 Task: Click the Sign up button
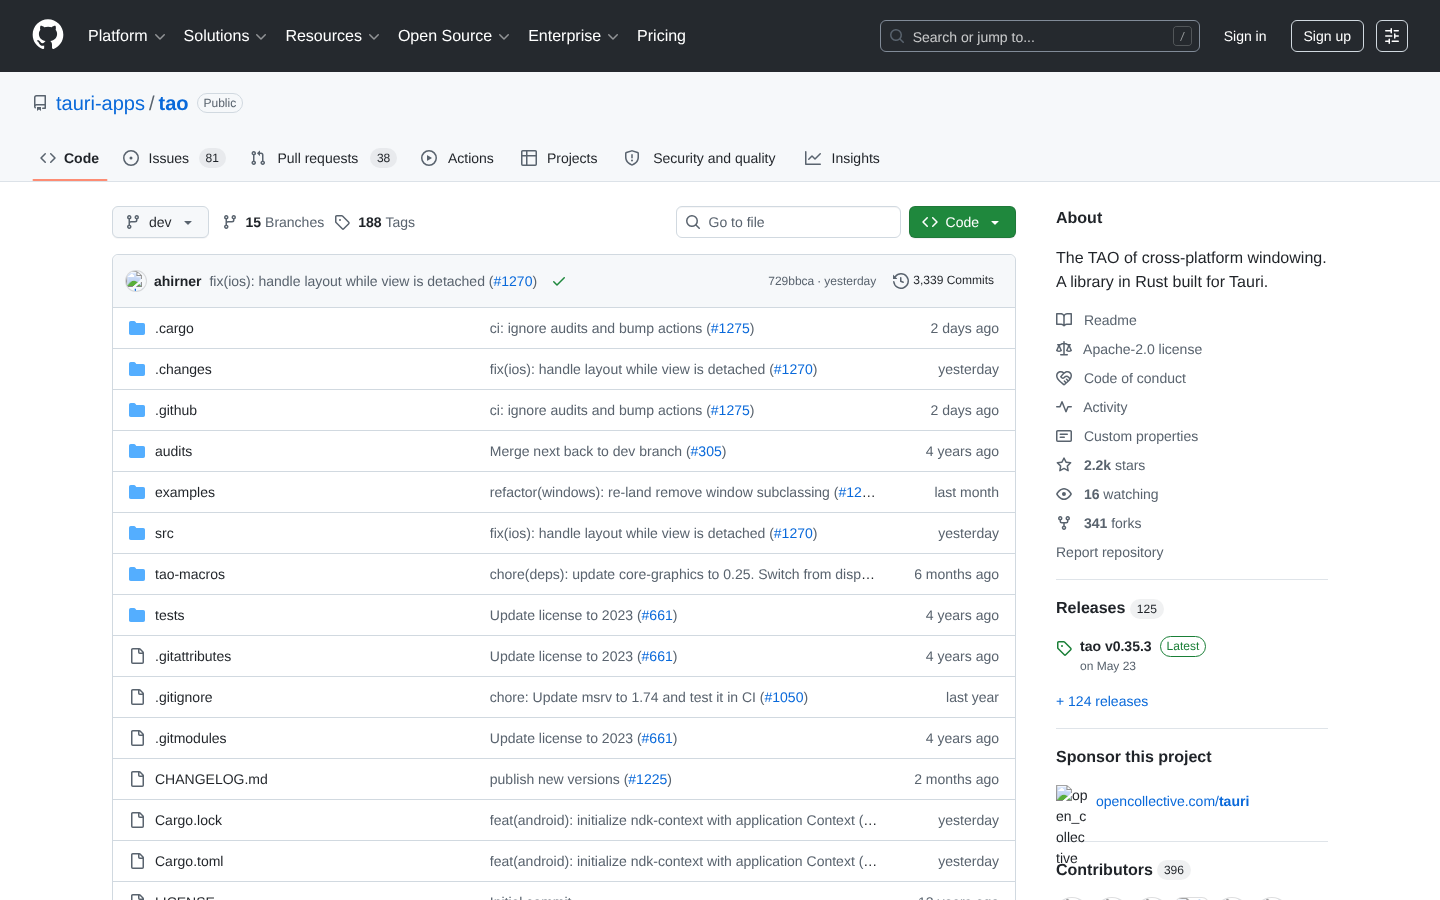(x=1327, y=36)
